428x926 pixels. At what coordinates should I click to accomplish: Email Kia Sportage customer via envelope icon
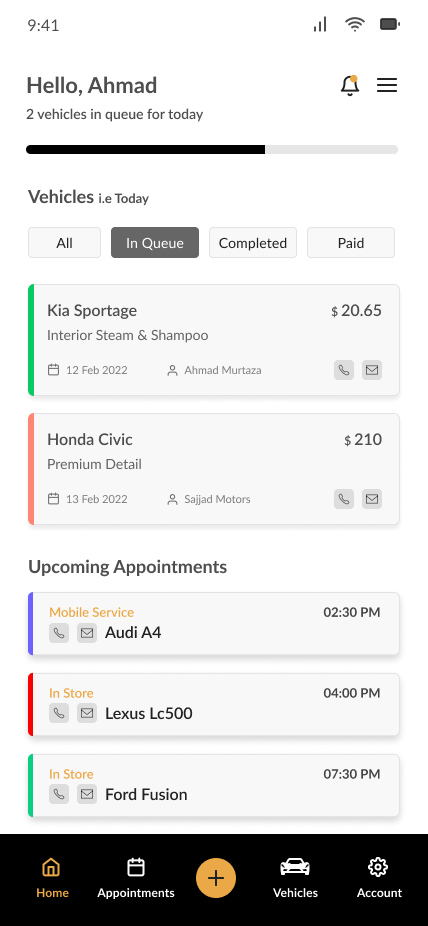[x=372, y=370]
